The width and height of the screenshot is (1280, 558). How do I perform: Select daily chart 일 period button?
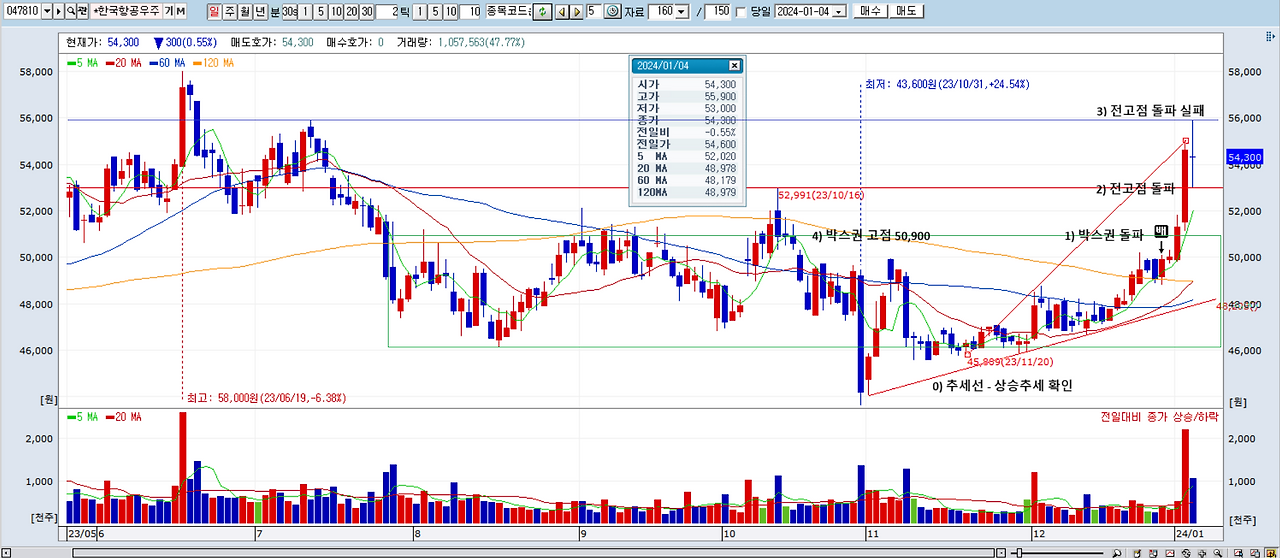pyautogui.click(x=215, y=11)
